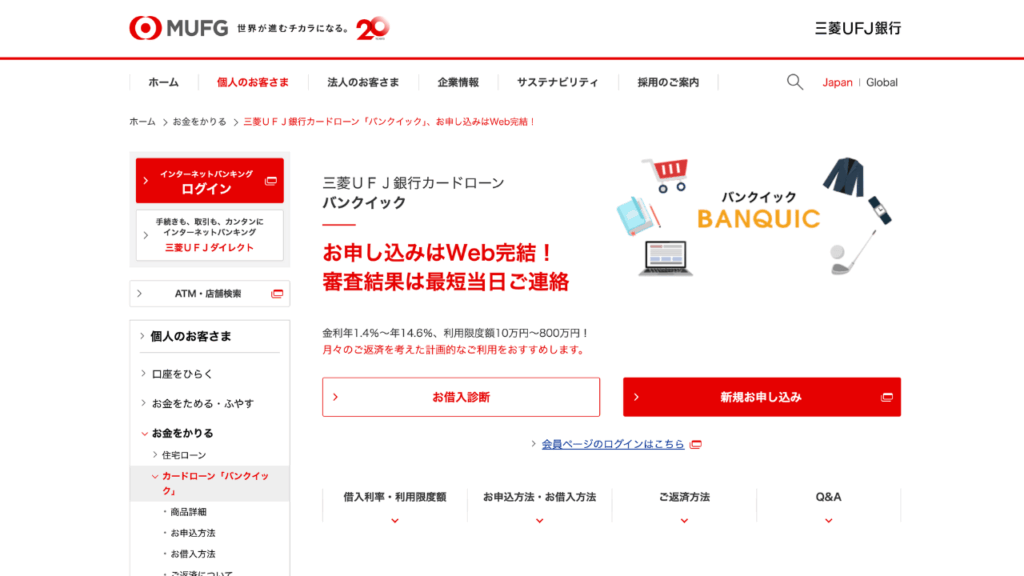Click the external window icon beside ATM・店舗検索

click(277, 294)
